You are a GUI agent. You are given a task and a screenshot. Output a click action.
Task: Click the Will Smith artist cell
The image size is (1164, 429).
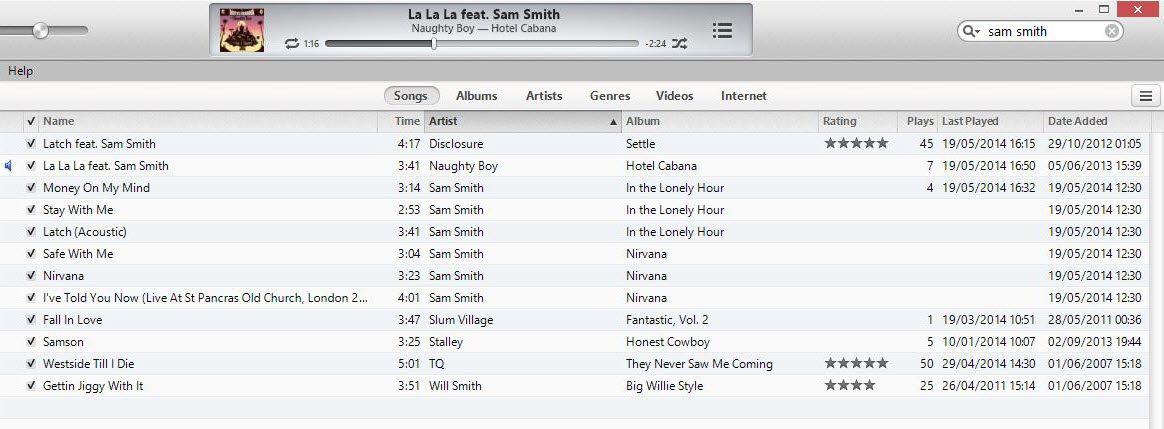coord(455,386)
